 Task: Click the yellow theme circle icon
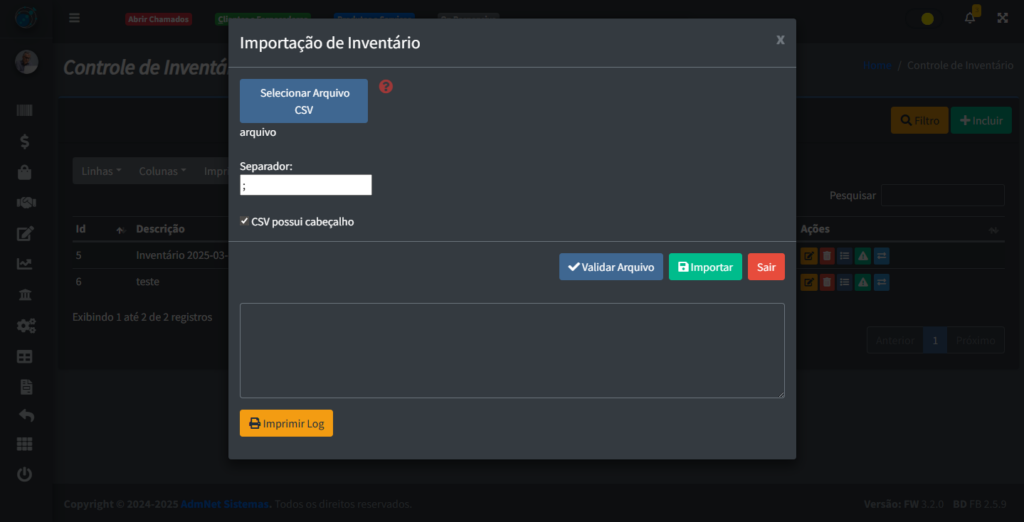coord(928,18)
